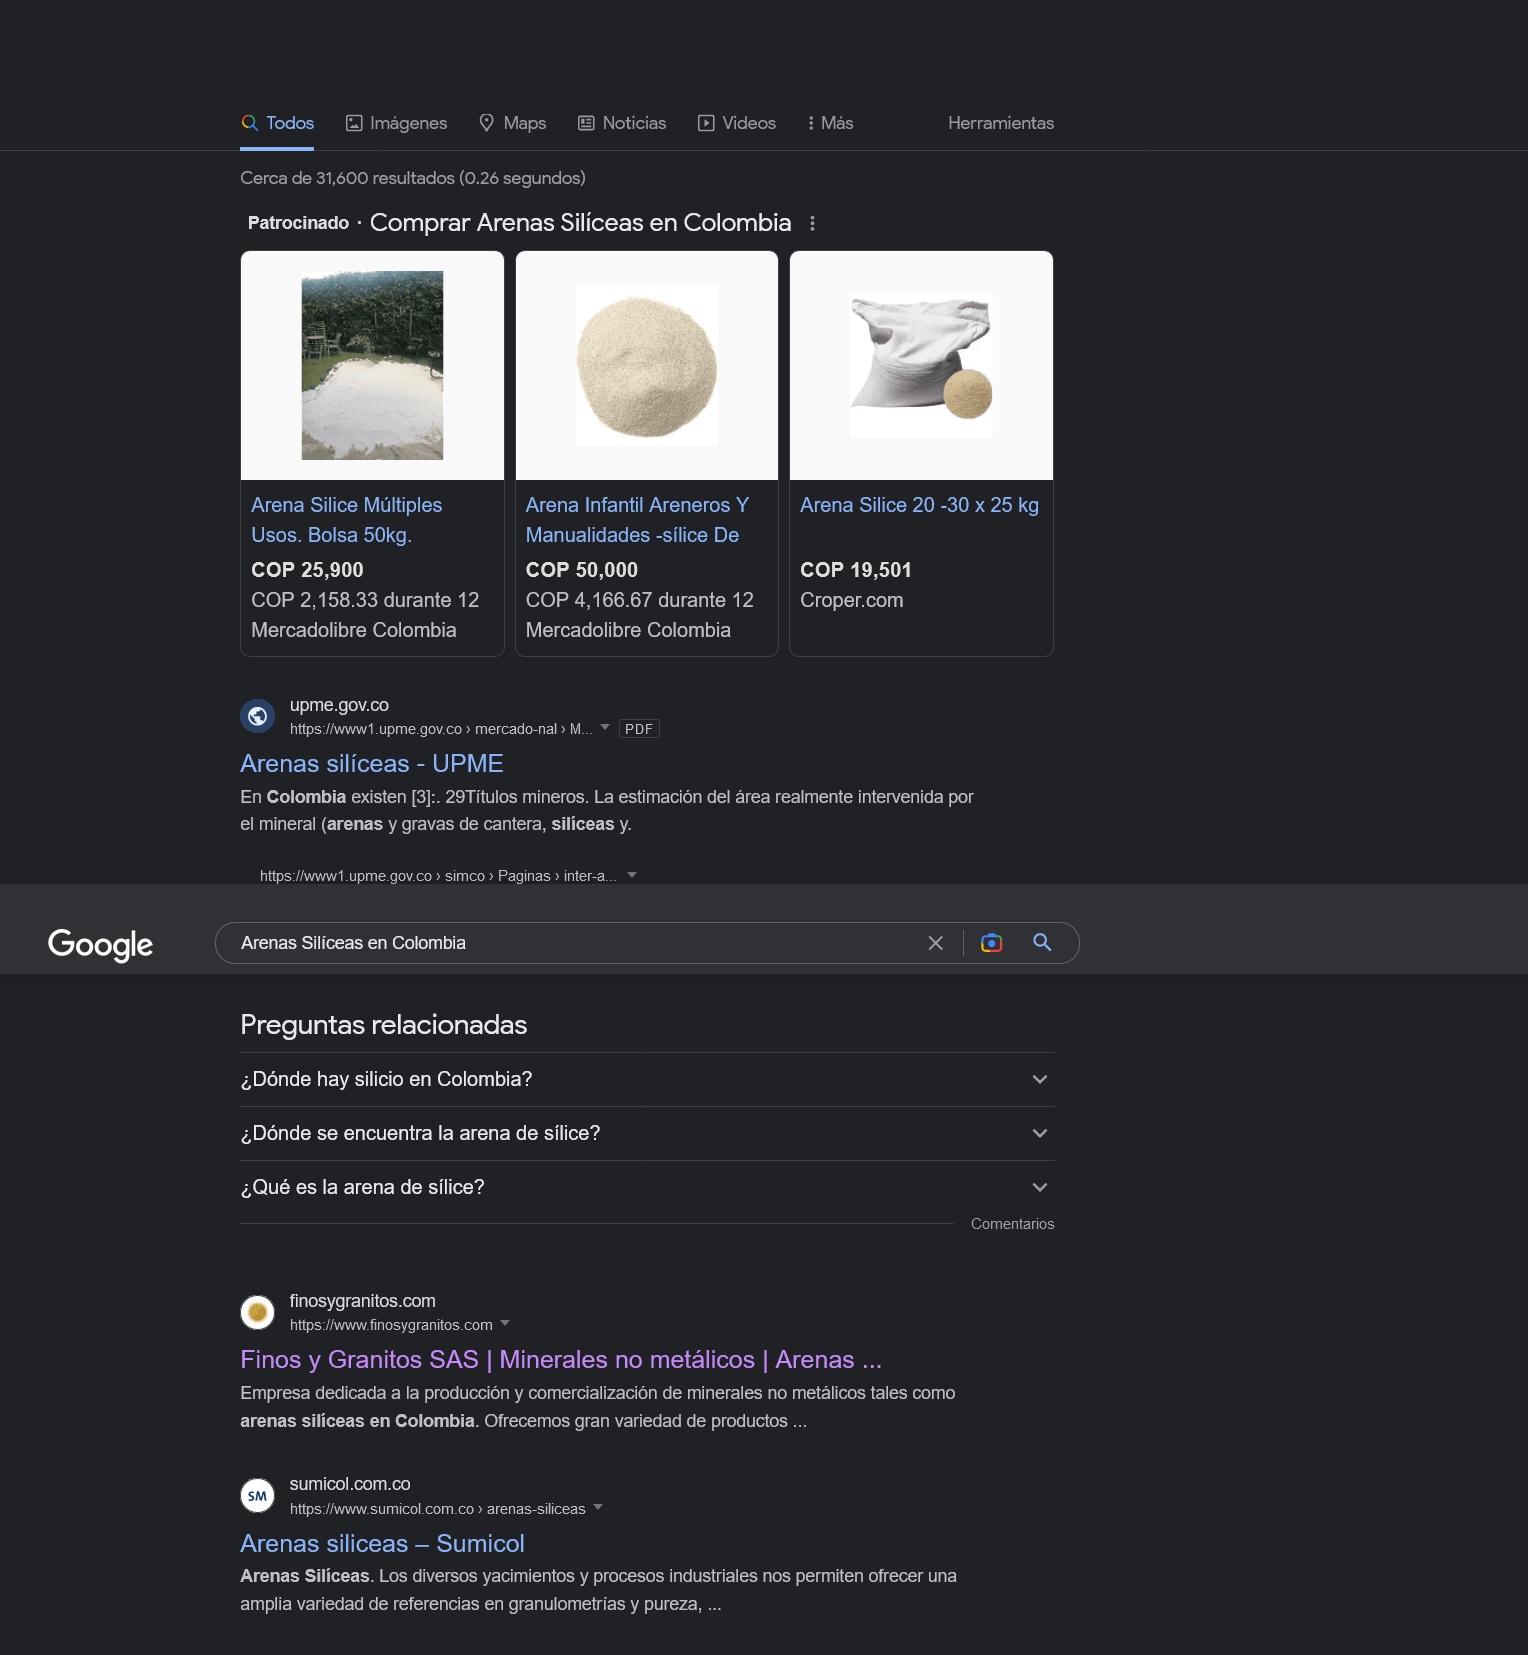Click the COP 25,900 price
Viewport: 1528px width, 1655px height.
pos(307,570)
